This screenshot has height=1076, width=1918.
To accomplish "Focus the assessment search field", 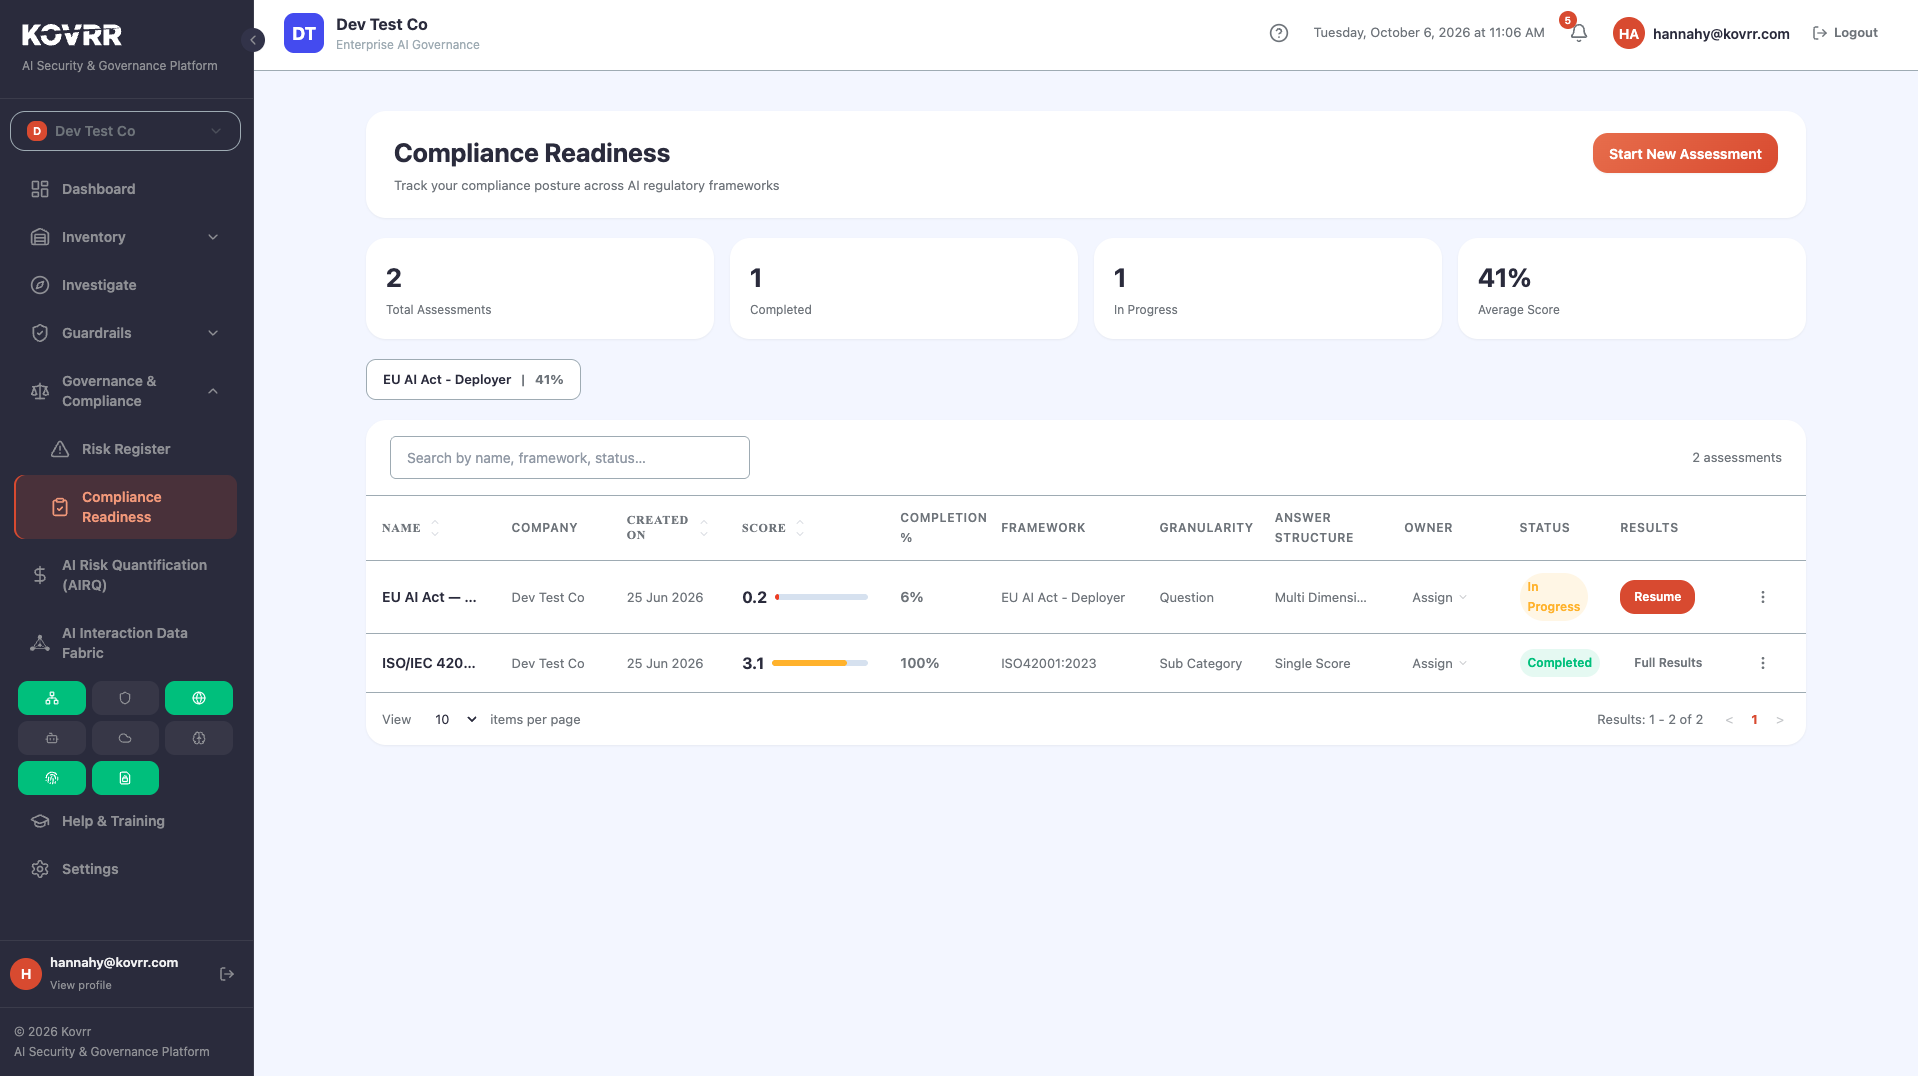I will 569,458.
